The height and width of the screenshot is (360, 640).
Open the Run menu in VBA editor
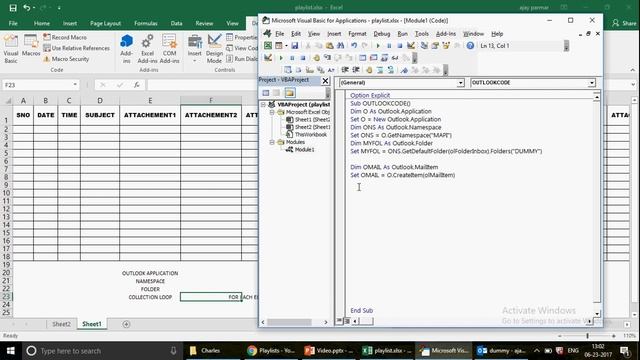[x=402, y=34]
